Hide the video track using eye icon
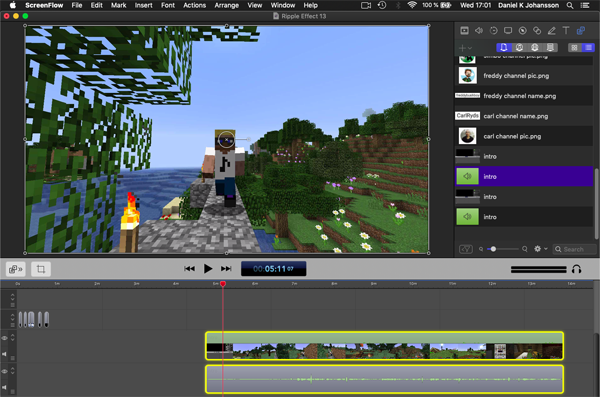The width and height of the screenshot is (600, 397). [x=5, y=338]
